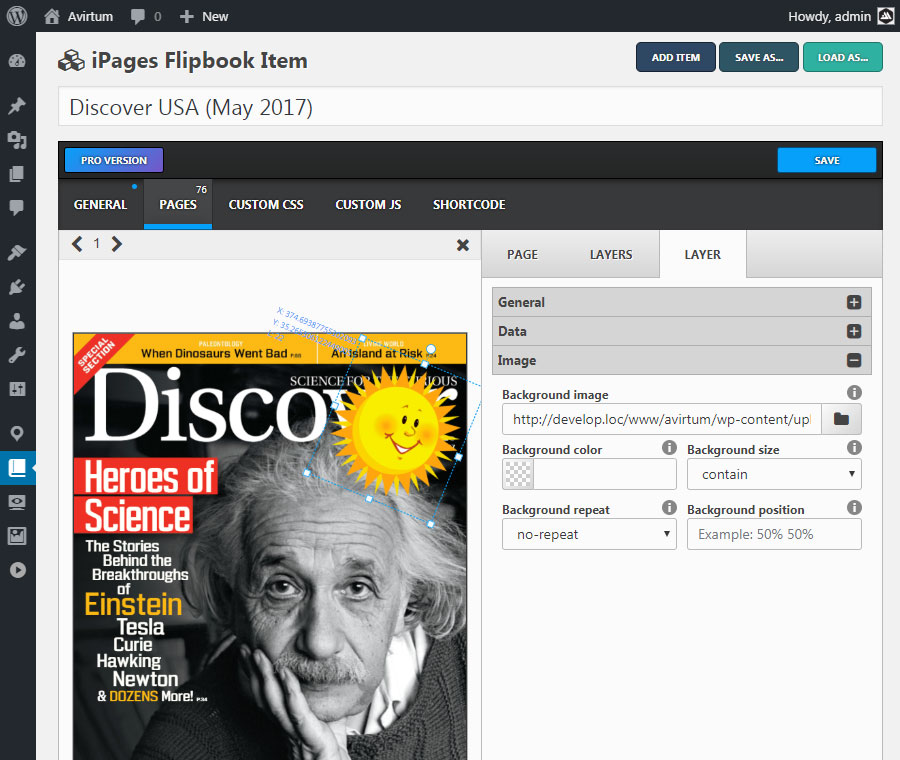
Task: Open the WordPress logo menu
Action: 17,15
